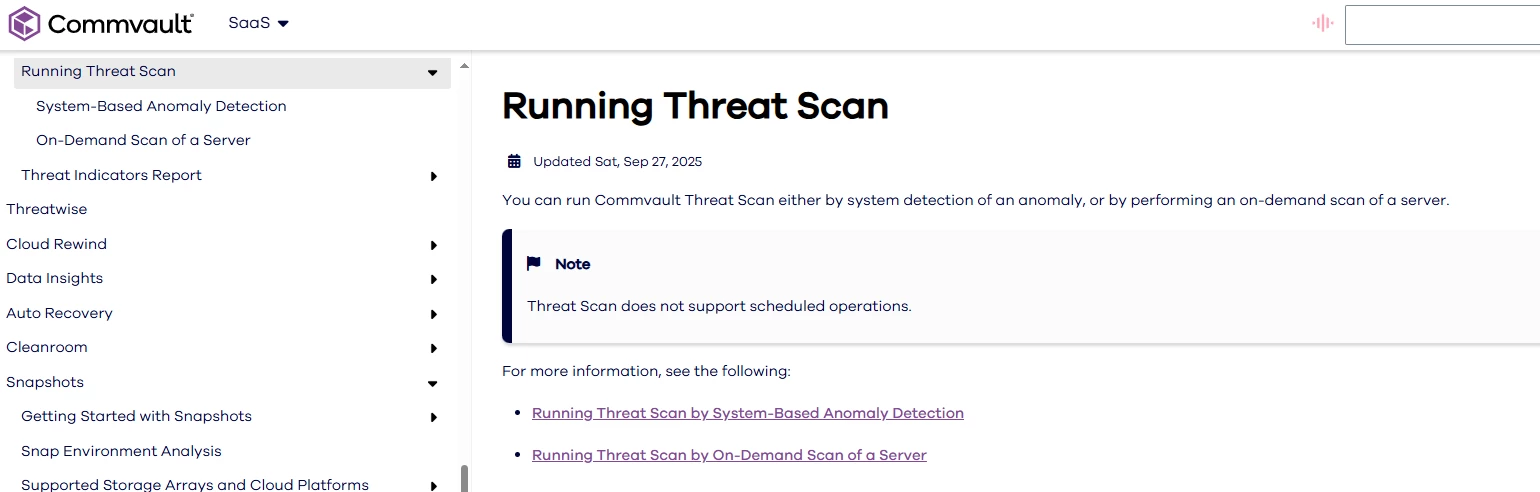Open the SaaS dropdown menu
The width and height of the screenshot is (1540, 492).
[x=258, y=23]
